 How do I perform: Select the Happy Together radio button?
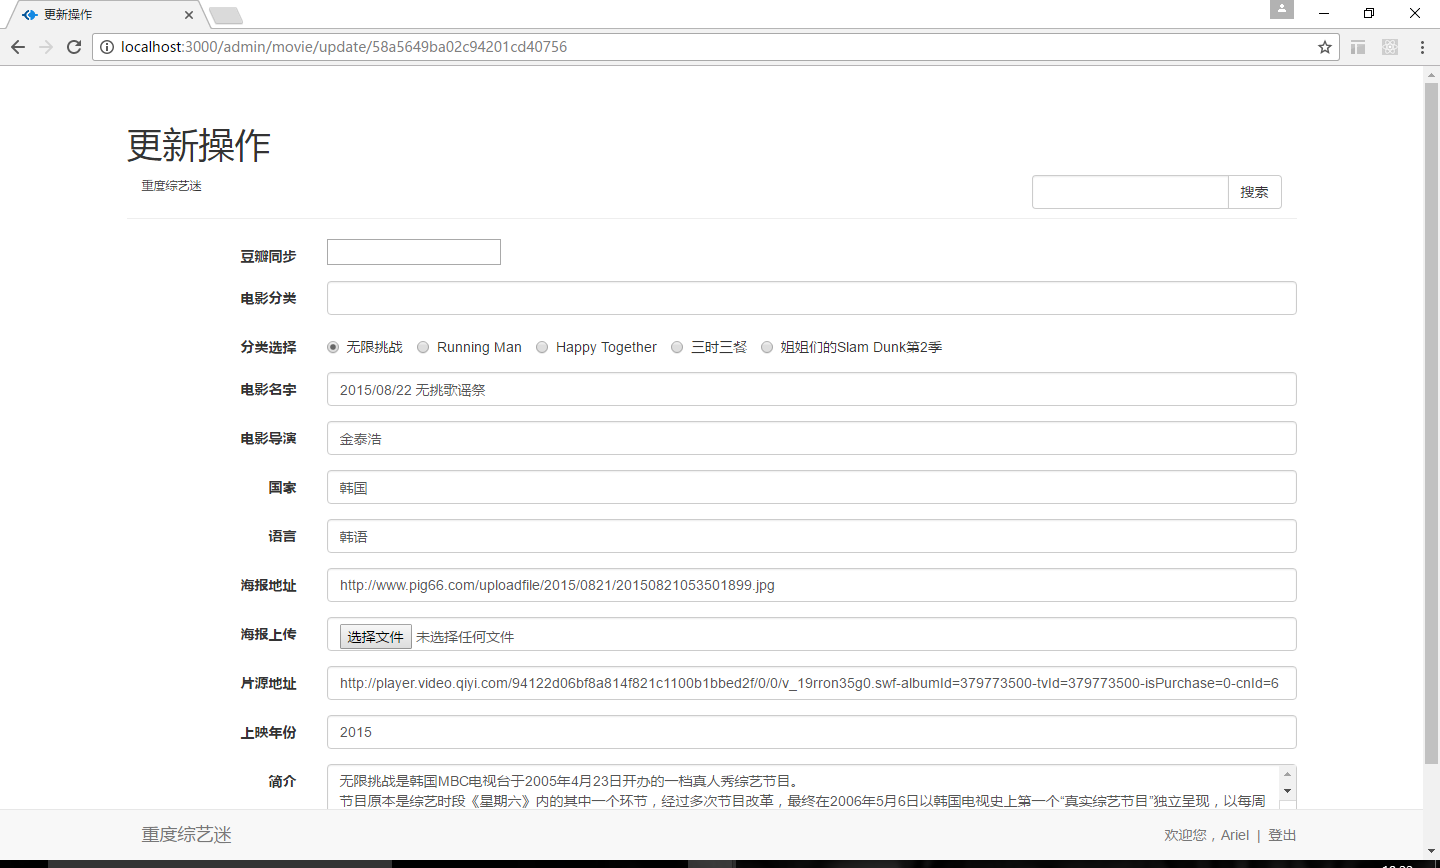pyautogui.click(x=542, y=347)
